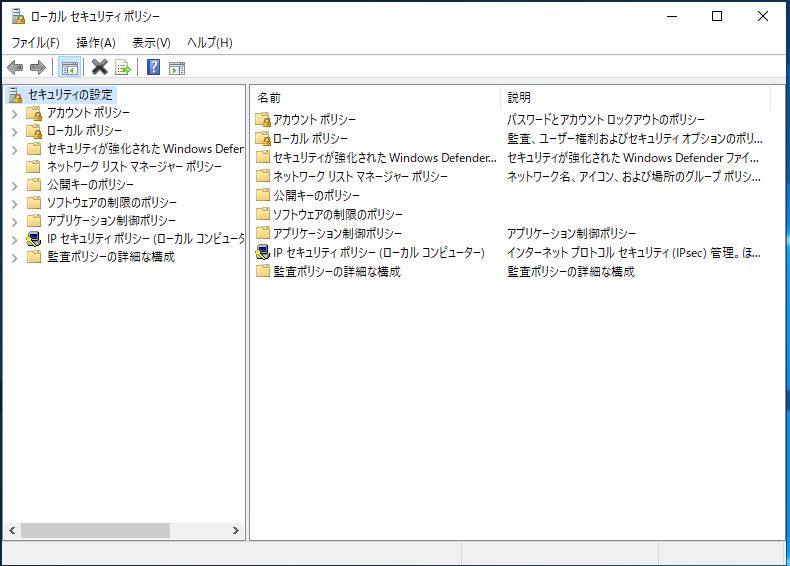Screen dimensions: 790x566
Task: Click the Delete (X) toolbar icon
Action: tap(99, 67)
